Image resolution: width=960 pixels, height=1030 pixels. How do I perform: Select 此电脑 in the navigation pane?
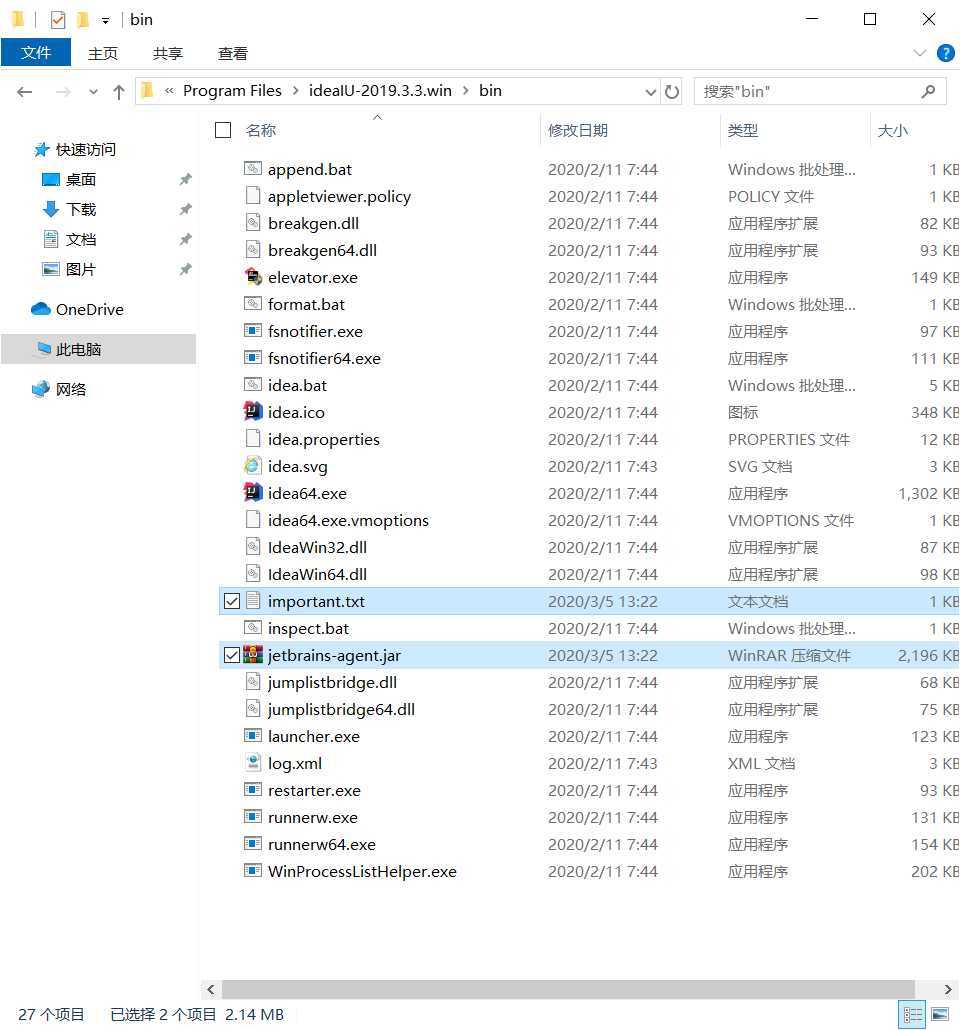[99, 349]
